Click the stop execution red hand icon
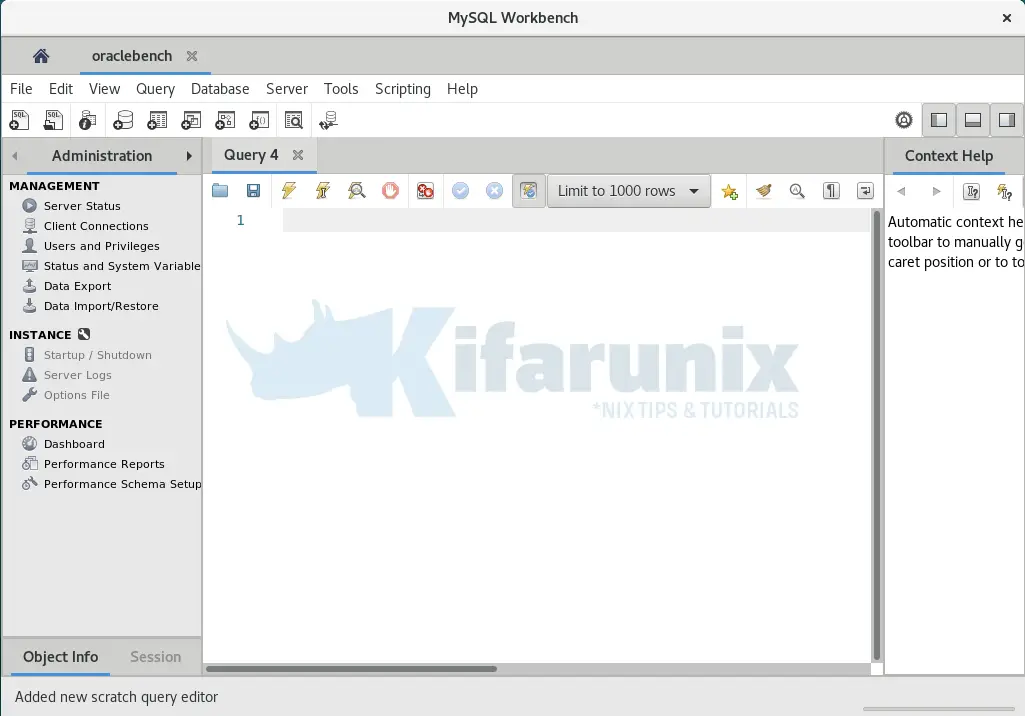Image resolution: width=1025 pixels, height=716 pixels. click(x=391, y=191)
